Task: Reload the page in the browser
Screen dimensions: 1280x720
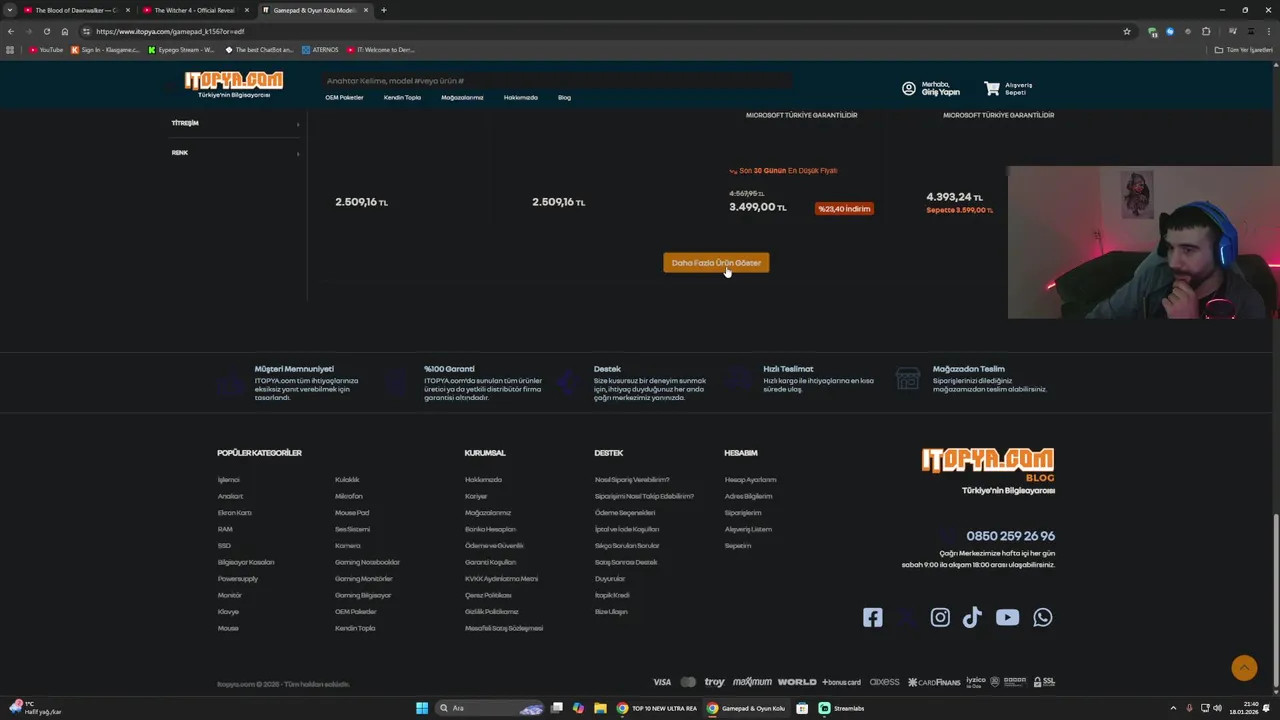Action: [x=46, y=31]
